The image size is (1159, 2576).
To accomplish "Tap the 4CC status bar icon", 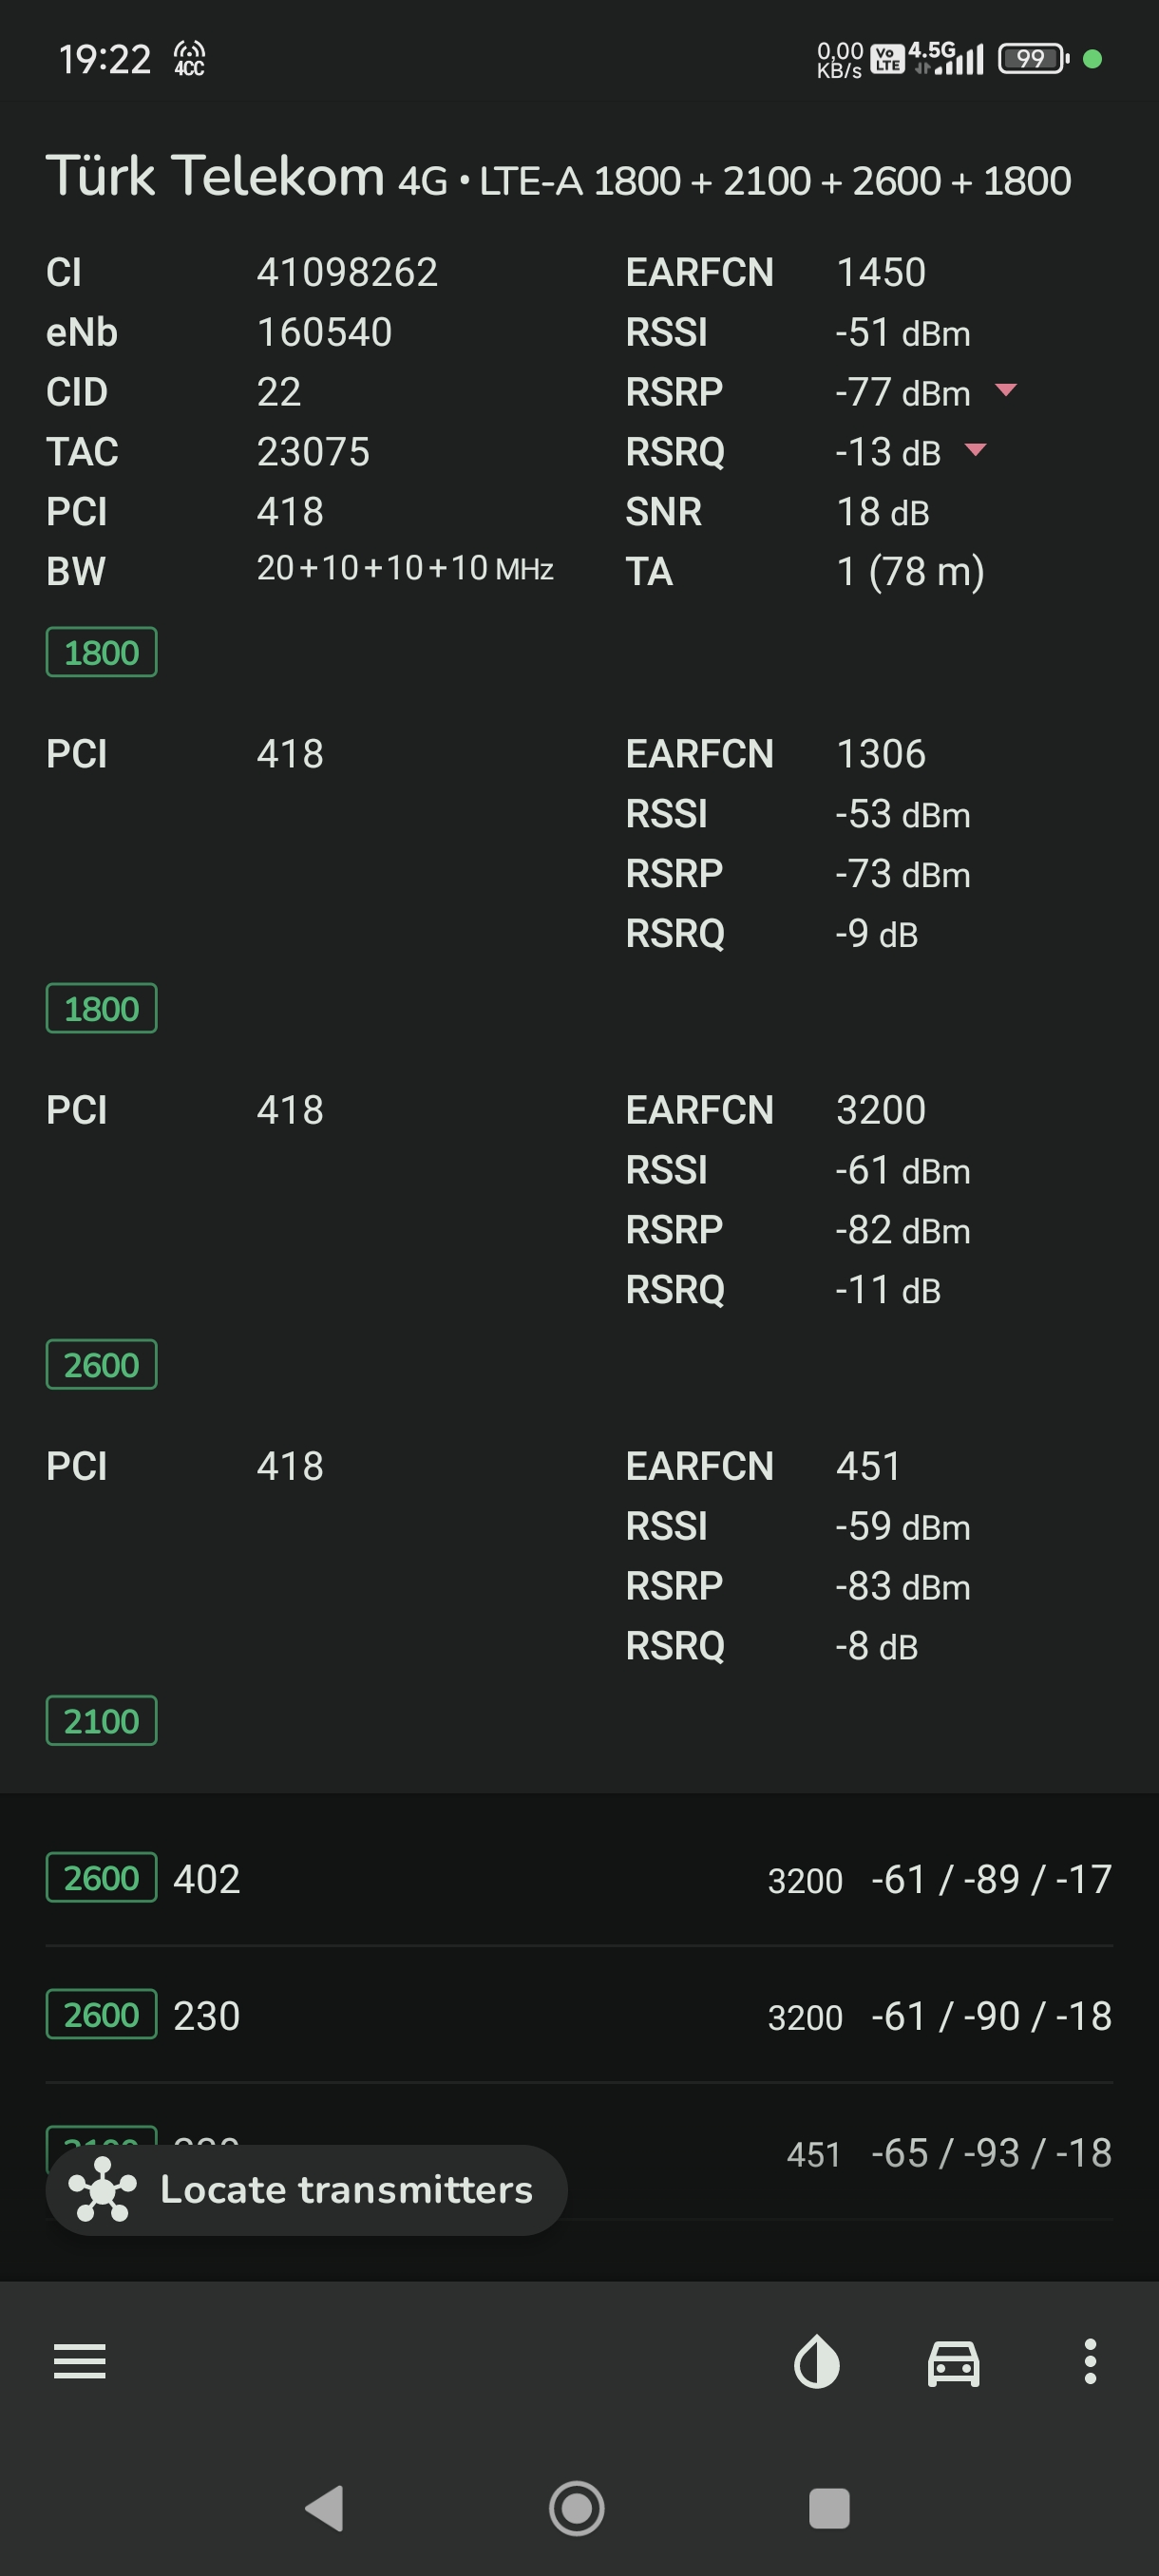I will point(189,59).
